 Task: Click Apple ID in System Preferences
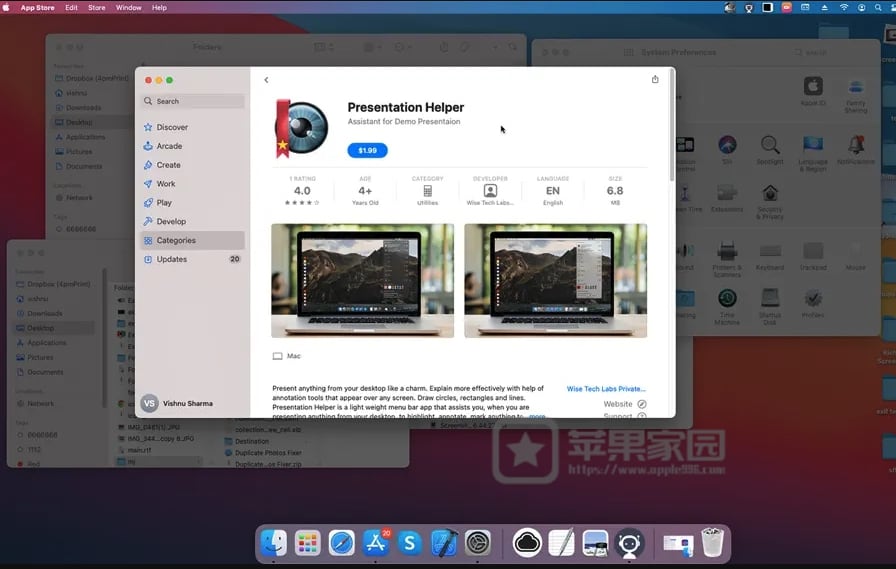point(813,91)
